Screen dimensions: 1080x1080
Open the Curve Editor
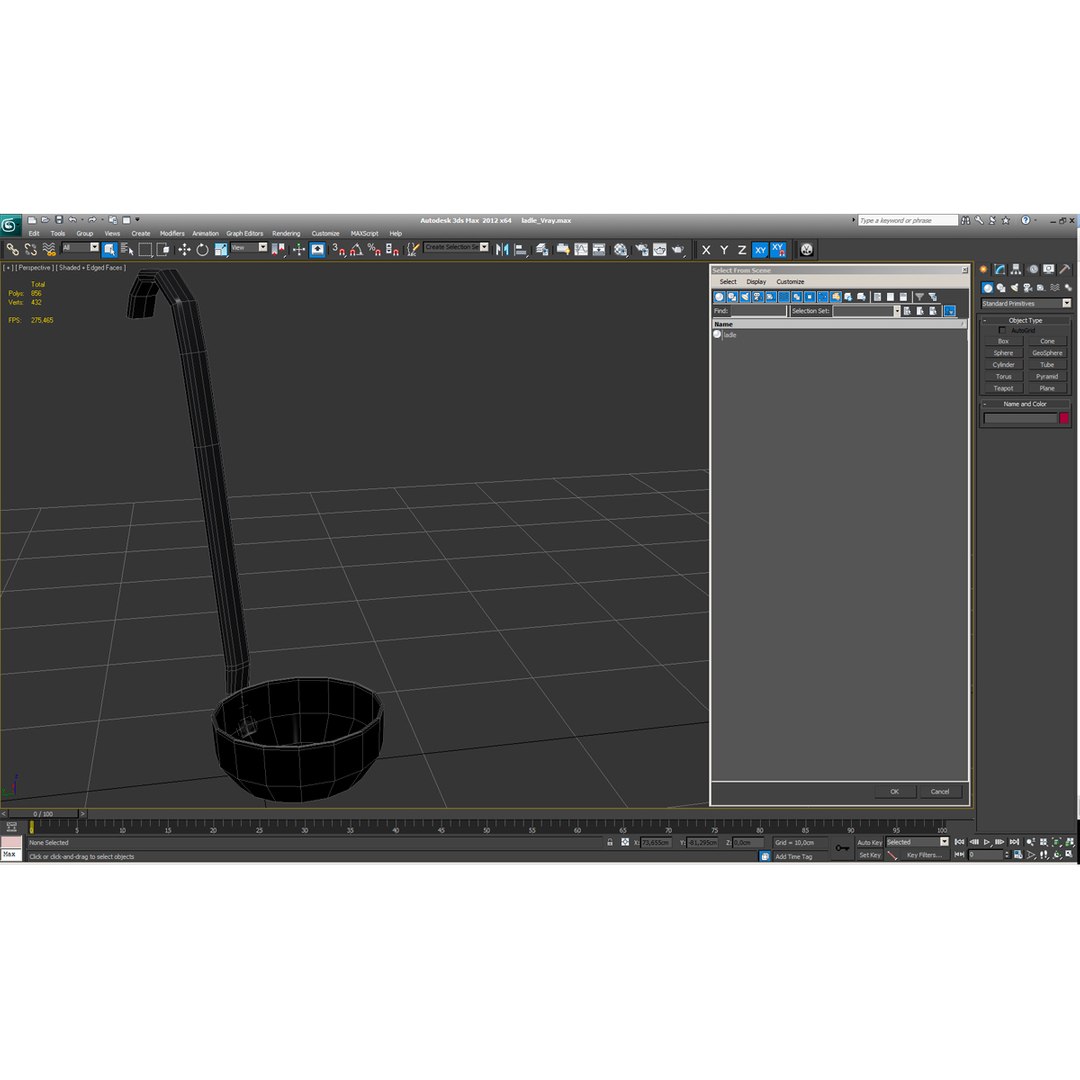[x=581, y=249]
